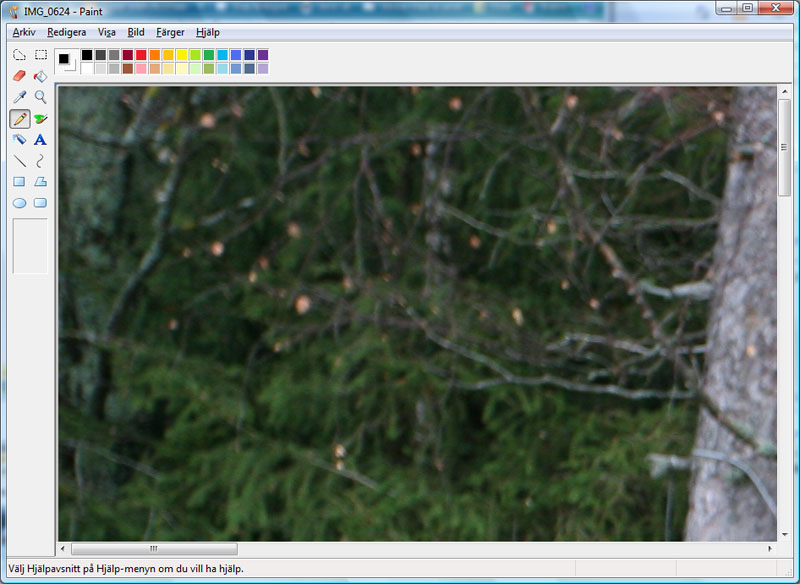
Task: Open the Hjälp menu
Action: pyautogui.click(x=208, y=32)
